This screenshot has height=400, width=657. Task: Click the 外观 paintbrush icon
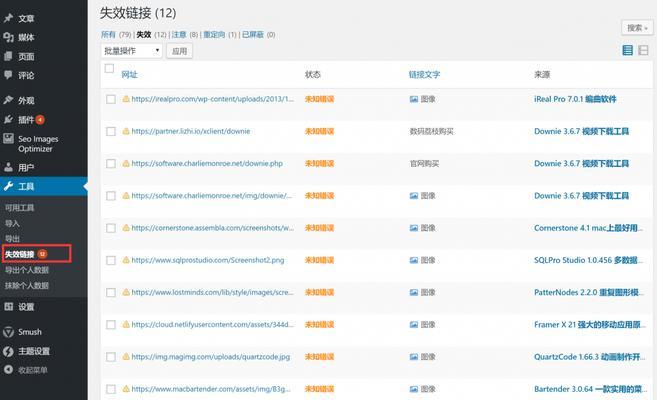pyautogui.click(x=8, y=100)
